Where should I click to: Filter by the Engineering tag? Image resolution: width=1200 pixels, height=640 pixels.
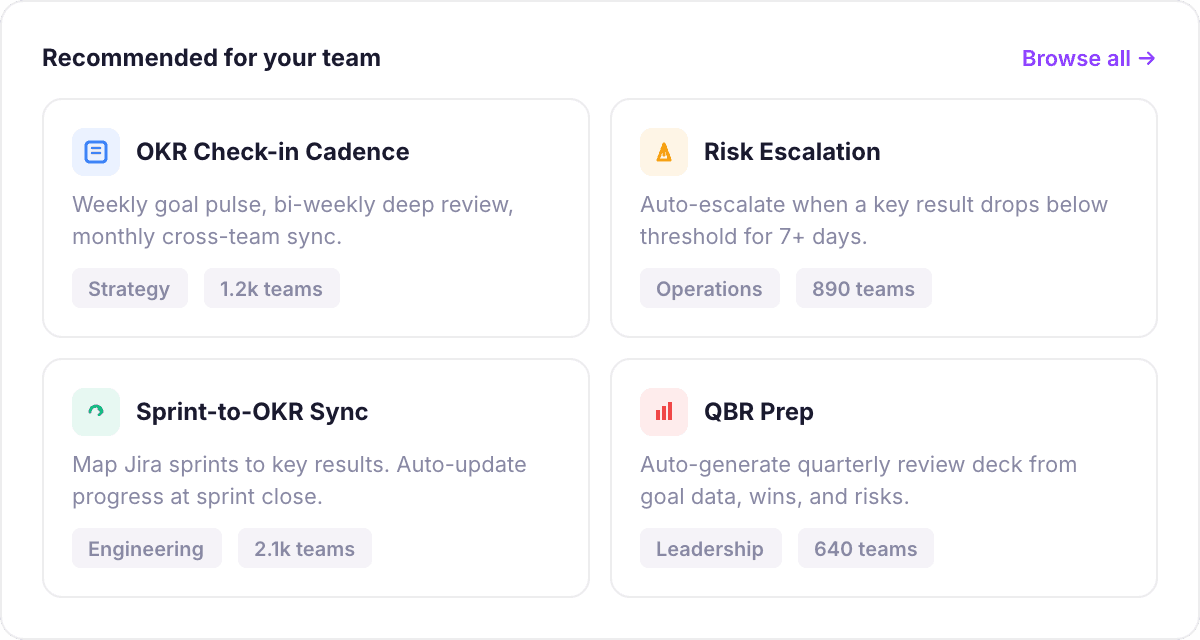click(146, 549)
